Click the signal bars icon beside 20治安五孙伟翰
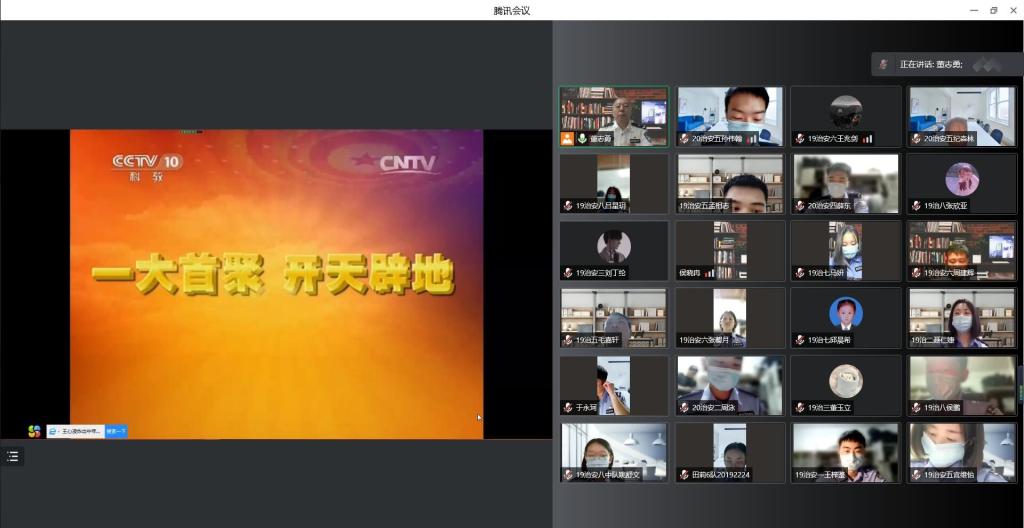The height and width of the screenshot is (528, 1024). click(751, 139)
